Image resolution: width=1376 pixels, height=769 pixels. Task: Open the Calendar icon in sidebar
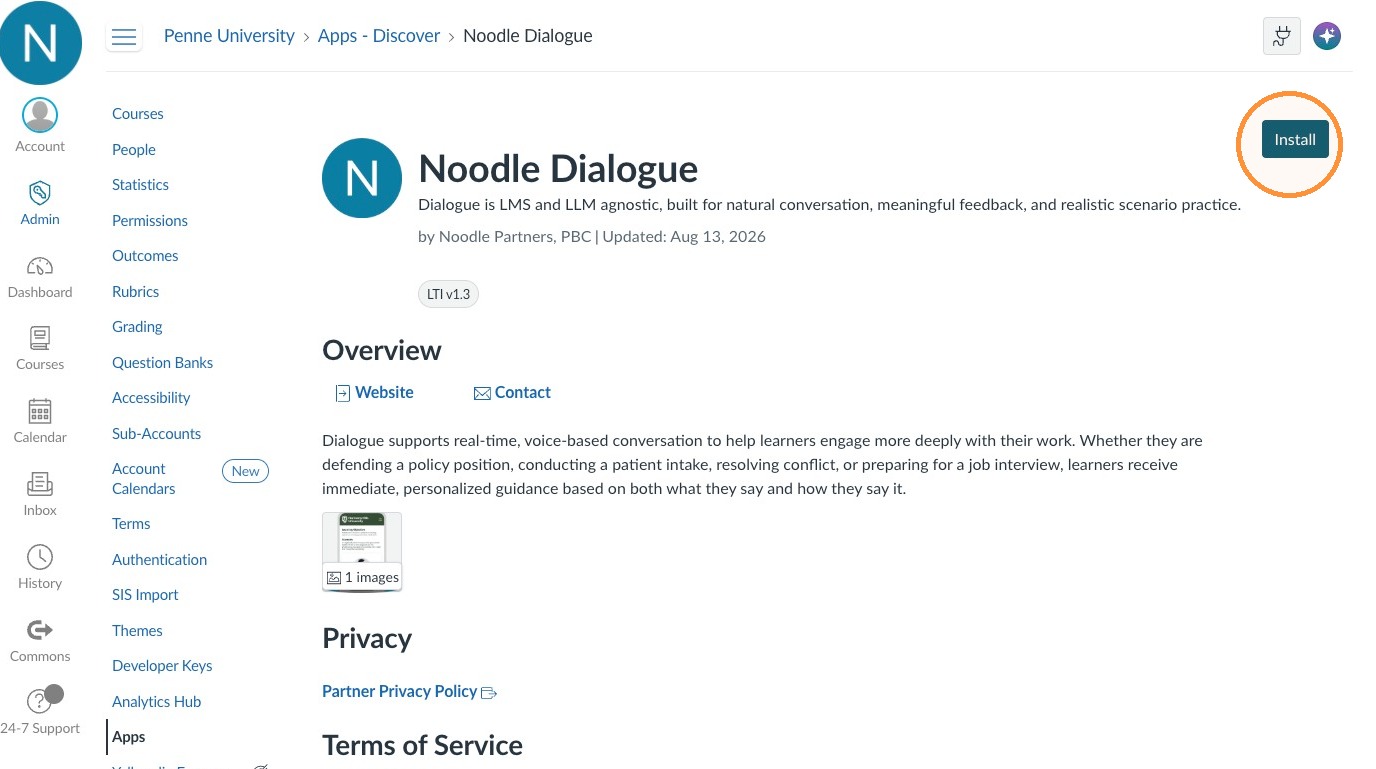point(40,411)
